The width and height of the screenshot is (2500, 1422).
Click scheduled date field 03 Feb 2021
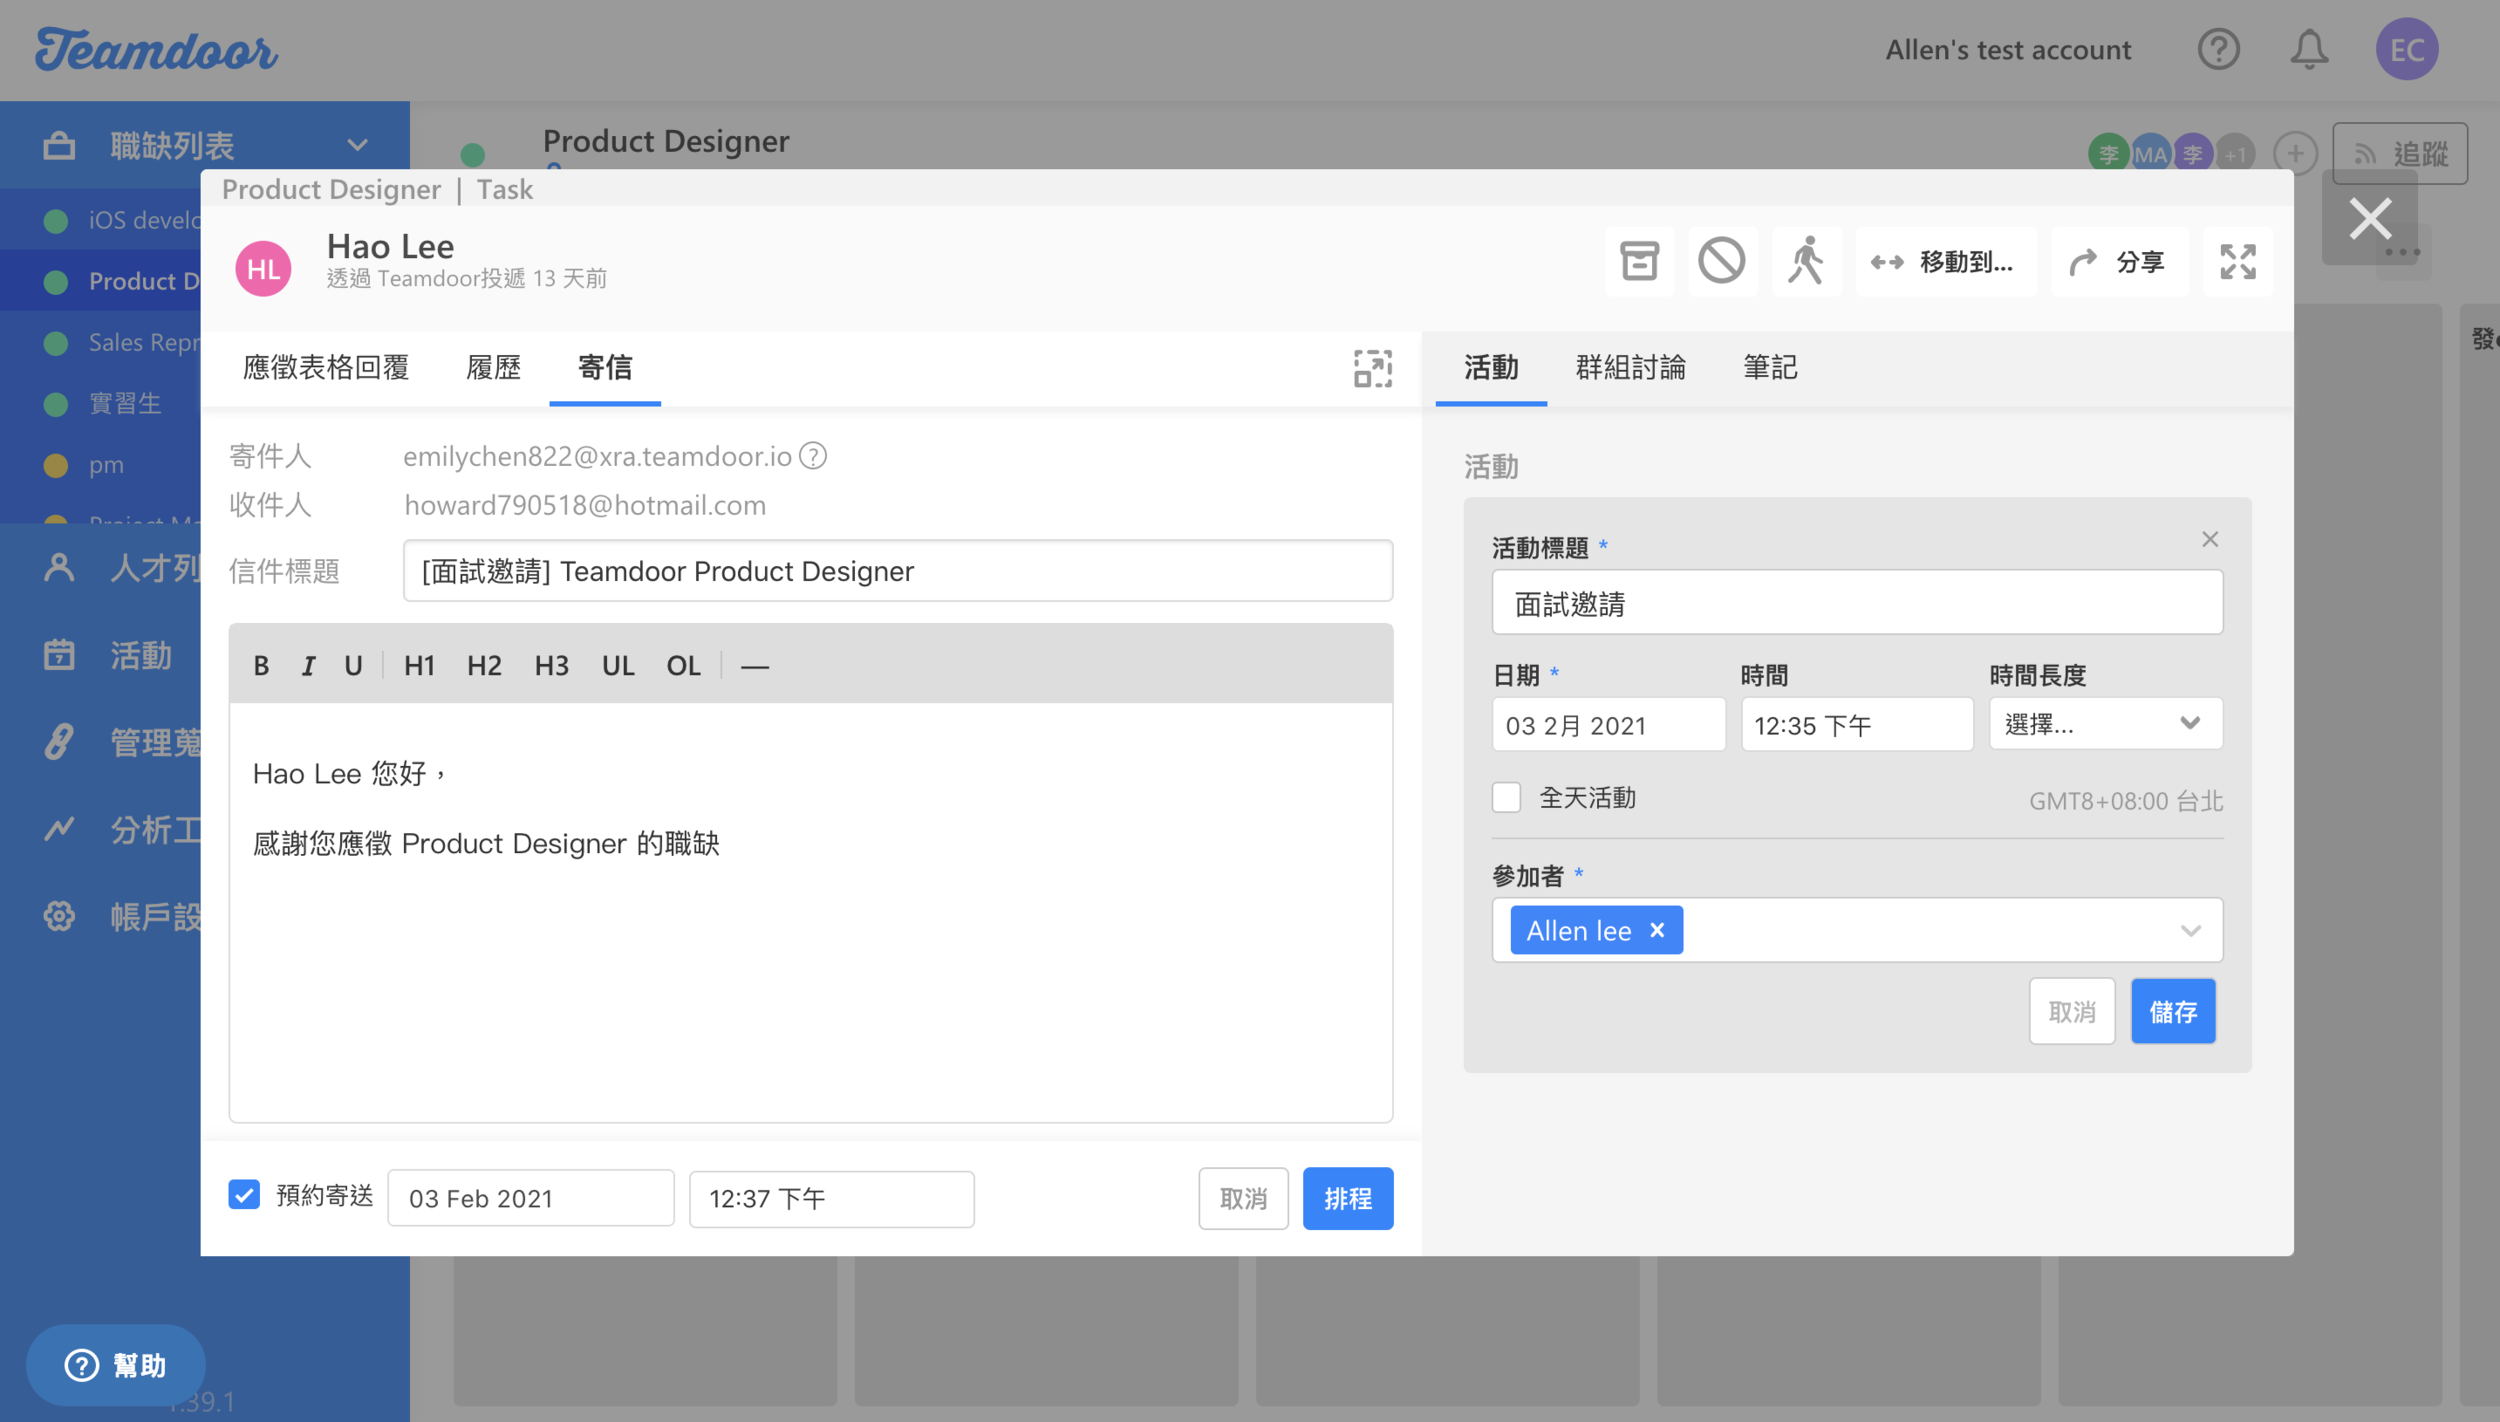tap(531, 1199)
